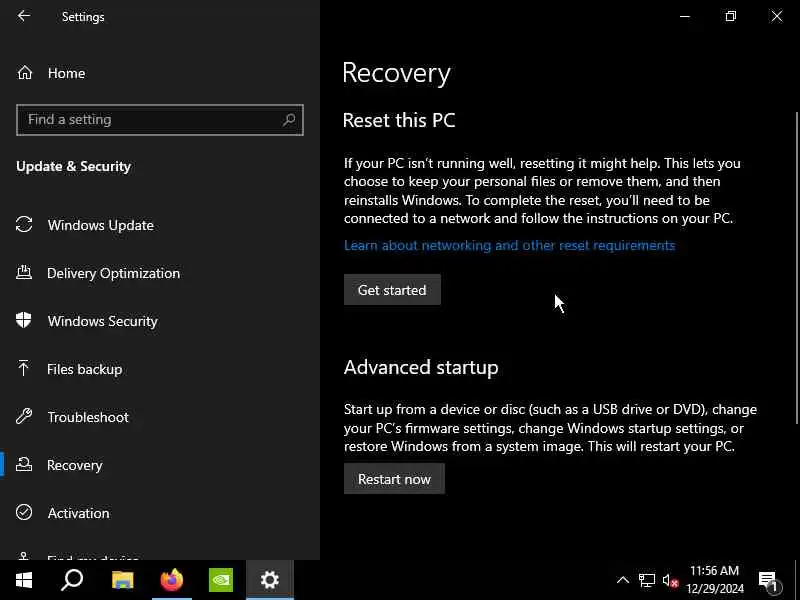Click the Delivery Optimization icon
800x600 pixels.
coord(24,272)
